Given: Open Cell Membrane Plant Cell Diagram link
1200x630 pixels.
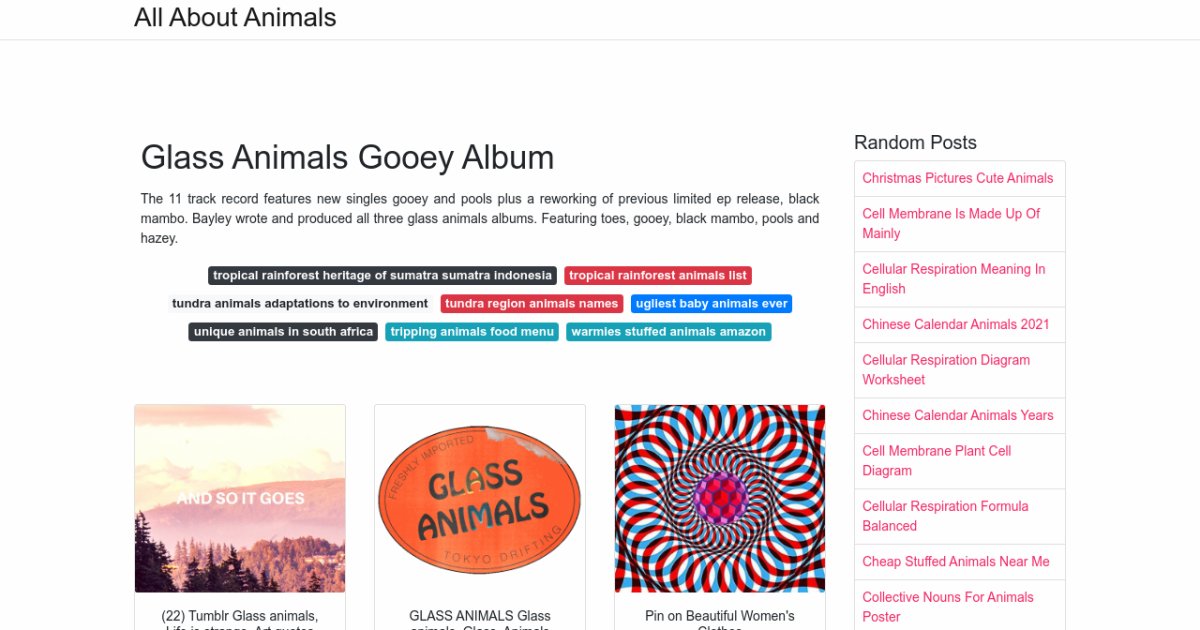Looking at the screenshot, I should (936, 460).
